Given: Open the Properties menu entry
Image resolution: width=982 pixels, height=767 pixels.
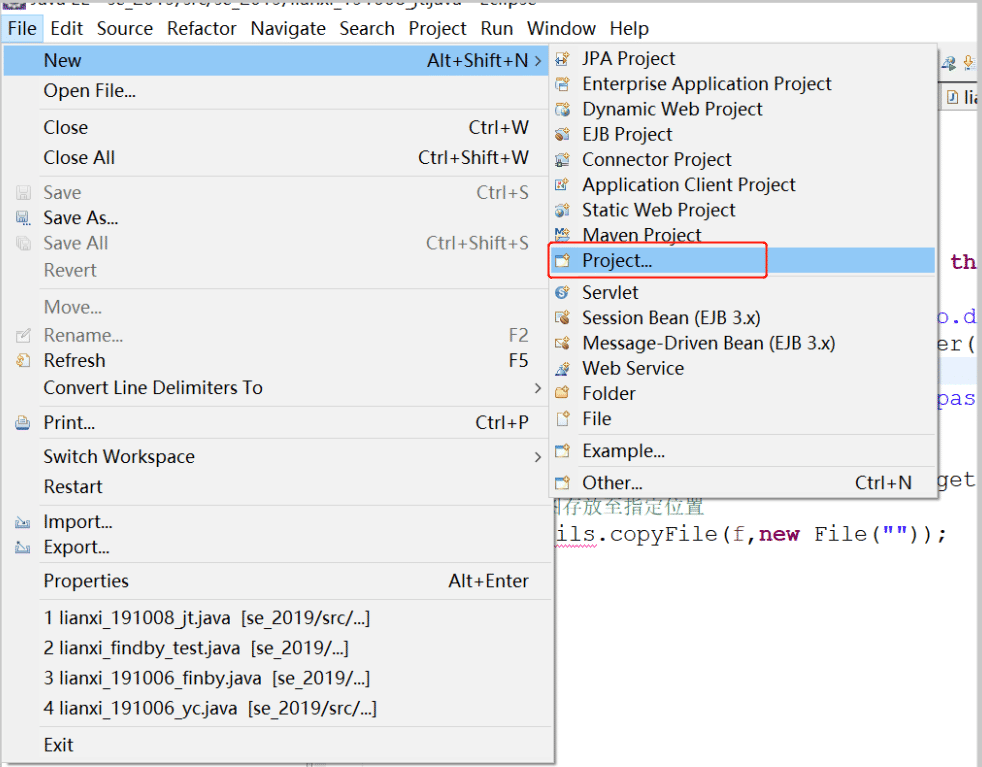Looking at the screenshot, I should [86, 581].
